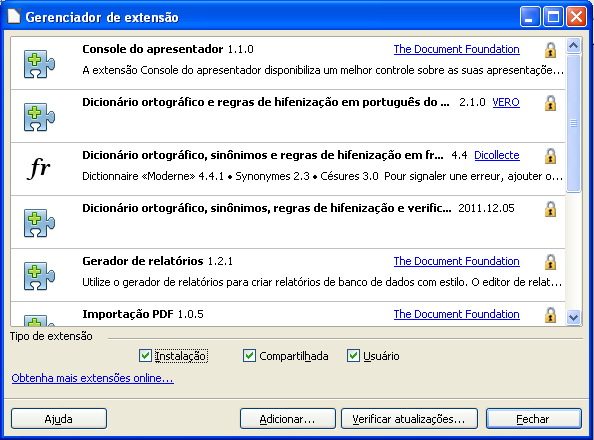Toggle the Compartilhada checkbox

pyautogui.click(x=249, y=355)
